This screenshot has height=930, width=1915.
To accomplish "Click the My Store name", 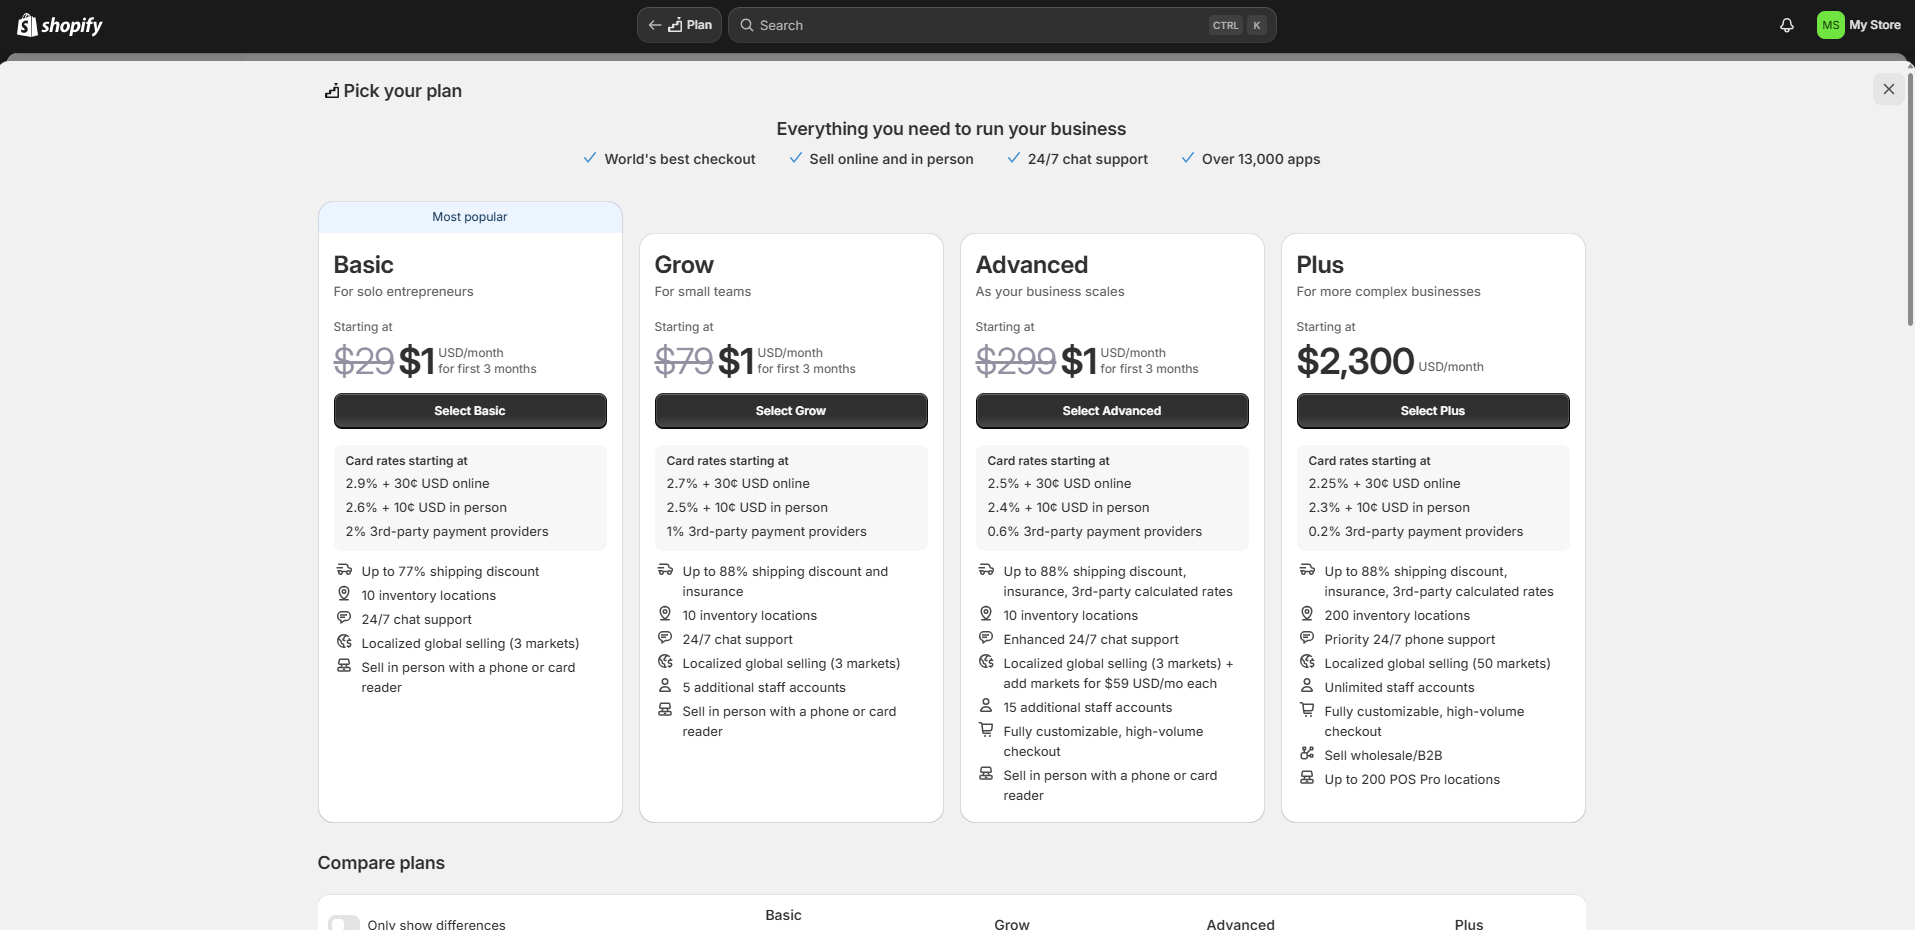I will [1875, 25].
